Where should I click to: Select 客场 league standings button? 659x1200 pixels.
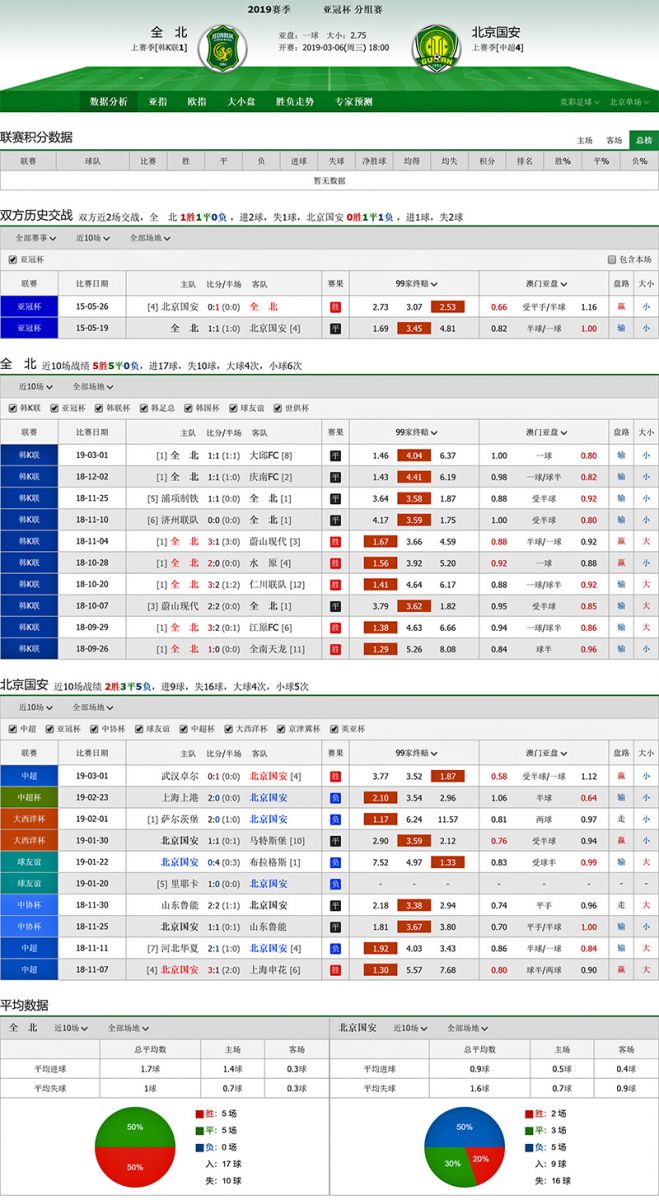614,140
